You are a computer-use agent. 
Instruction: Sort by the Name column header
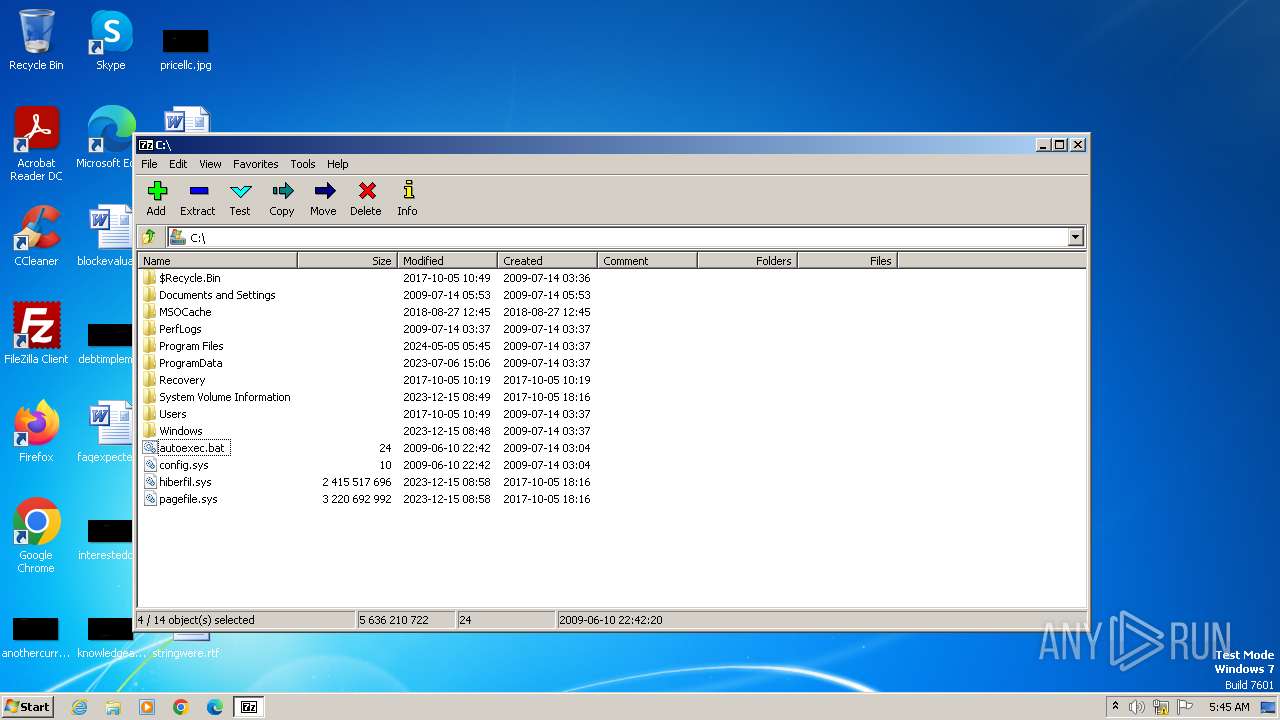click(217, 261)
